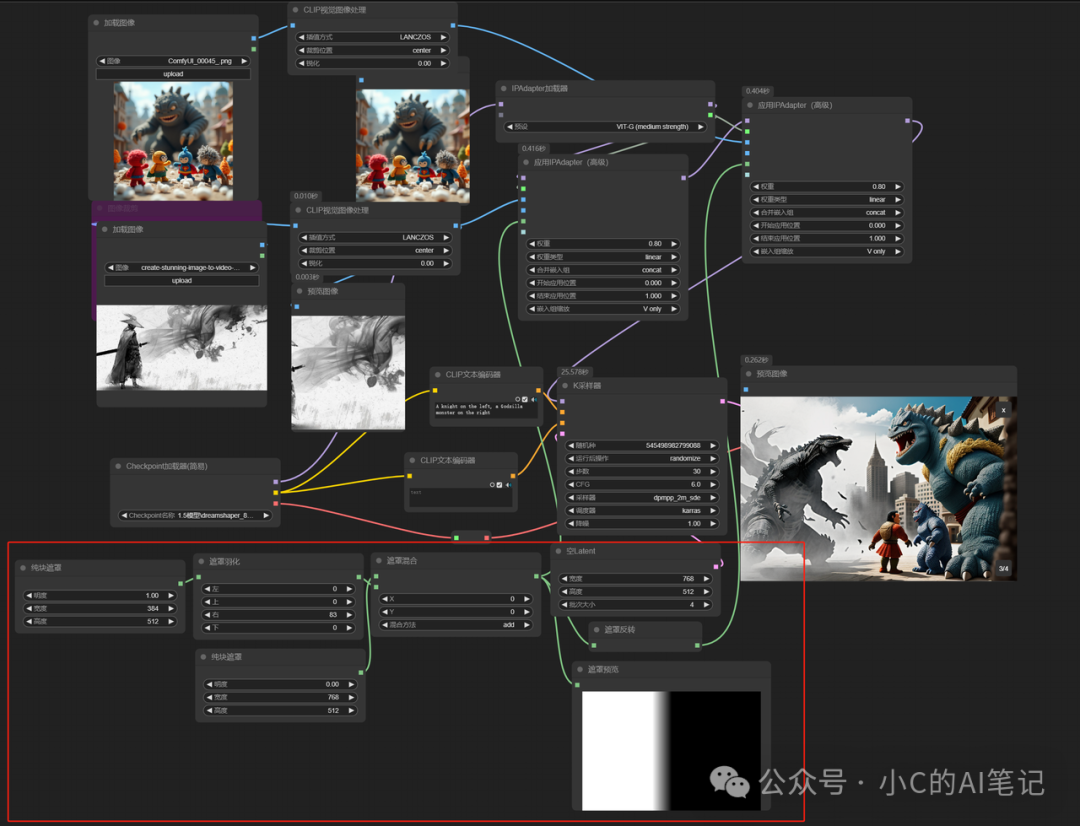Viewport: 1080px width, 826px height.
Task: Select the generated Godzilla battle preview image
Action: click(878, 488)
